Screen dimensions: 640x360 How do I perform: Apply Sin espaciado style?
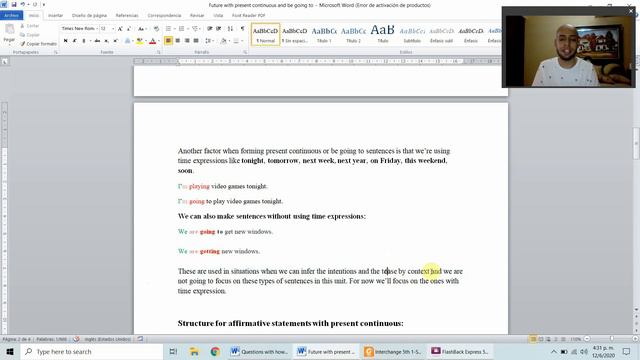[295, 34]
